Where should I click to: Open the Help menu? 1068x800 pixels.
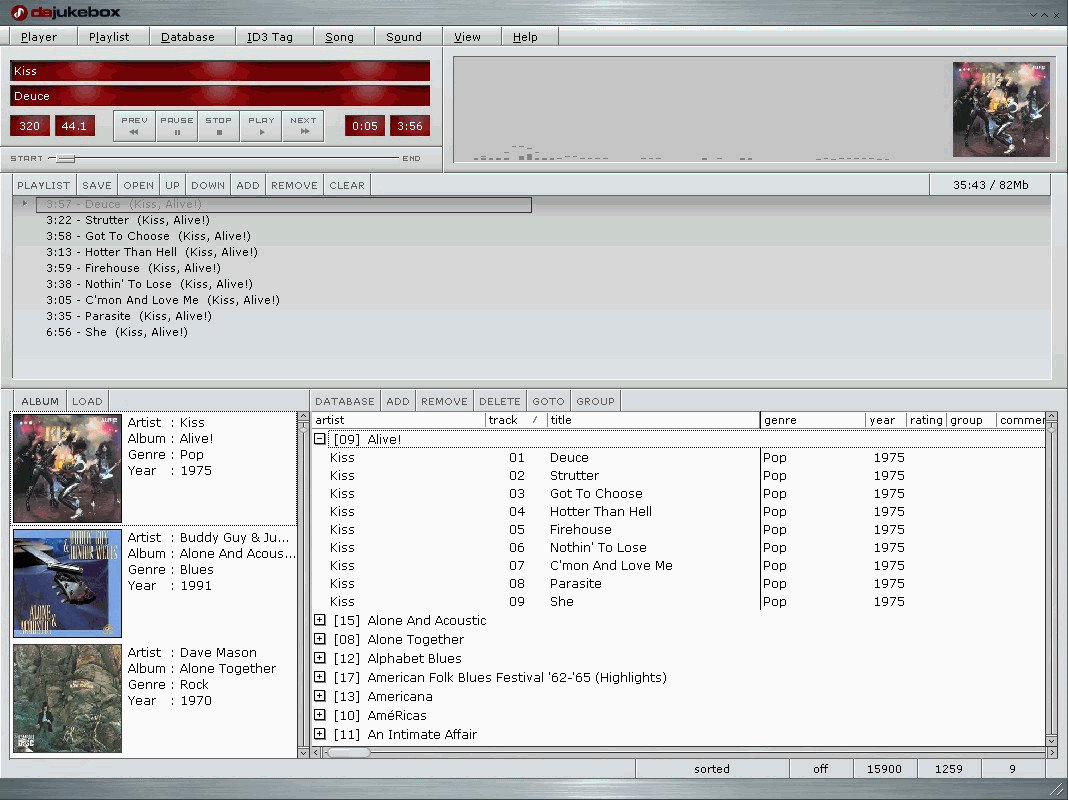(x=525, y=37)
